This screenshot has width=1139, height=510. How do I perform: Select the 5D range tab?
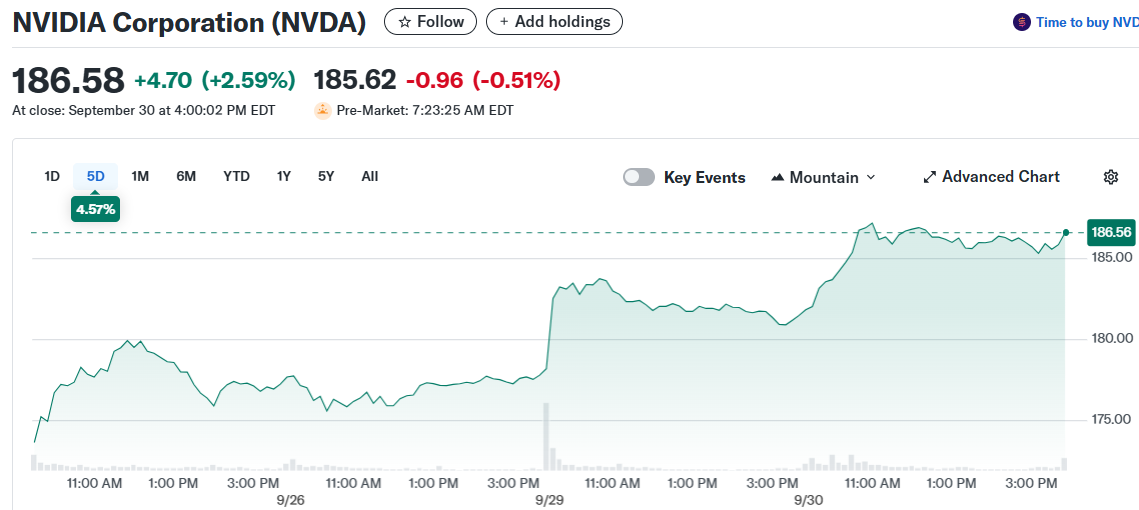95,176
